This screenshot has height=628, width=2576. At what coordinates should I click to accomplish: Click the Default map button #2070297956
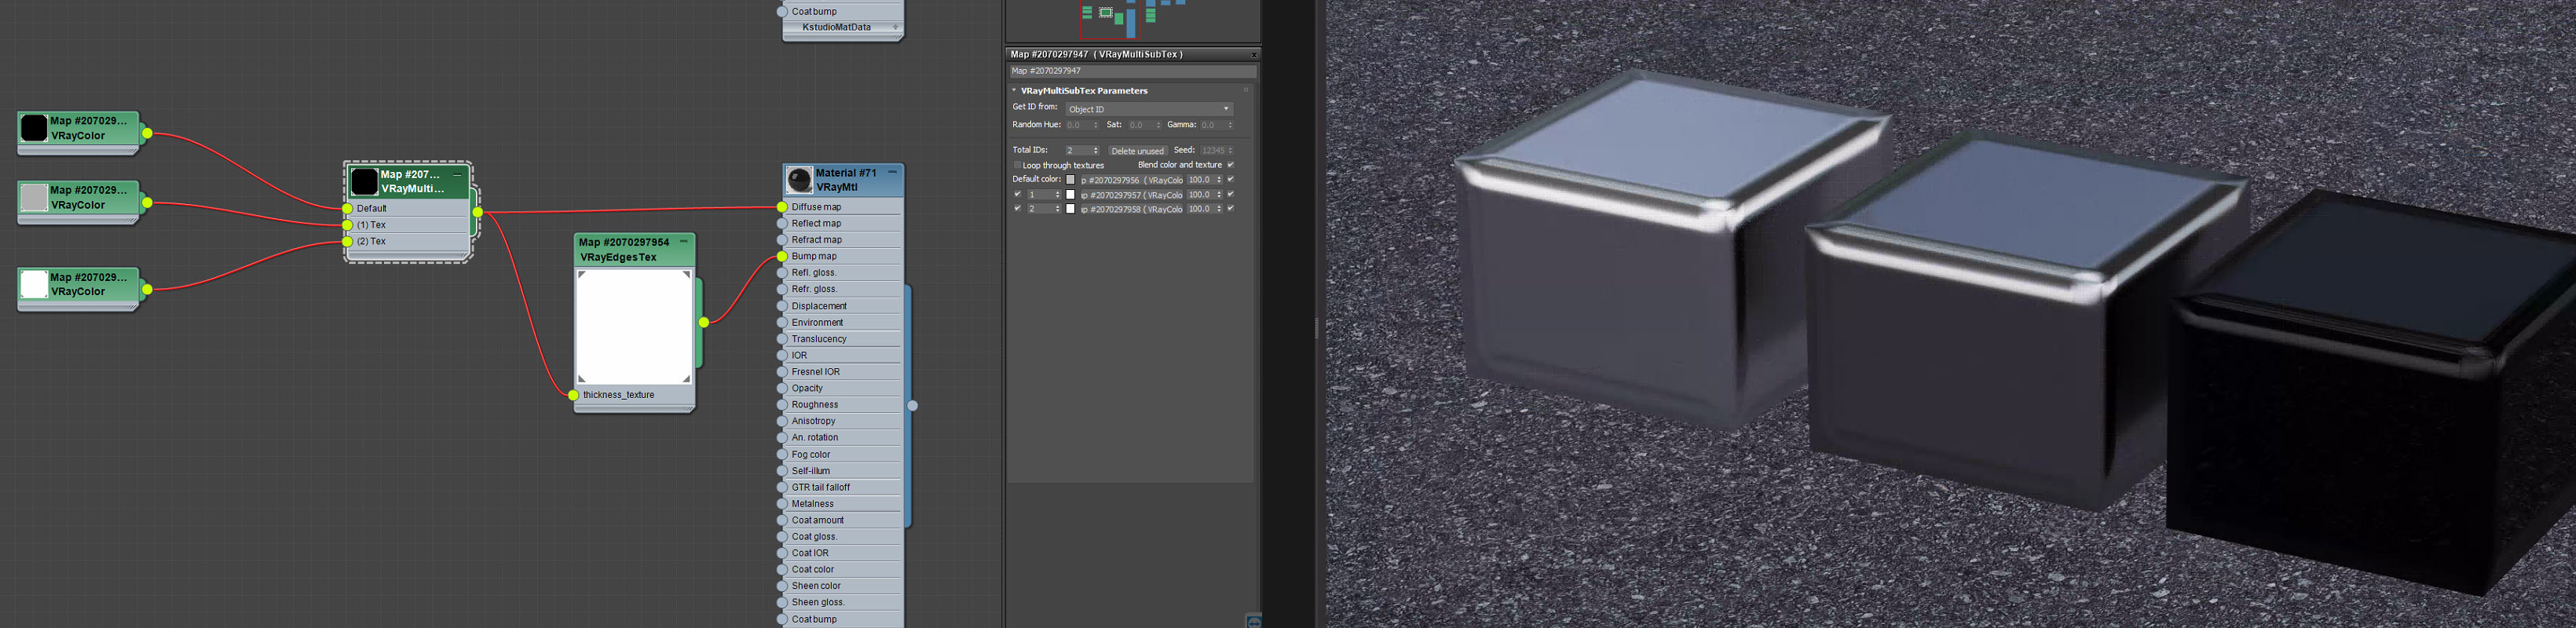pyautogui.click(x=1131, y=180)
